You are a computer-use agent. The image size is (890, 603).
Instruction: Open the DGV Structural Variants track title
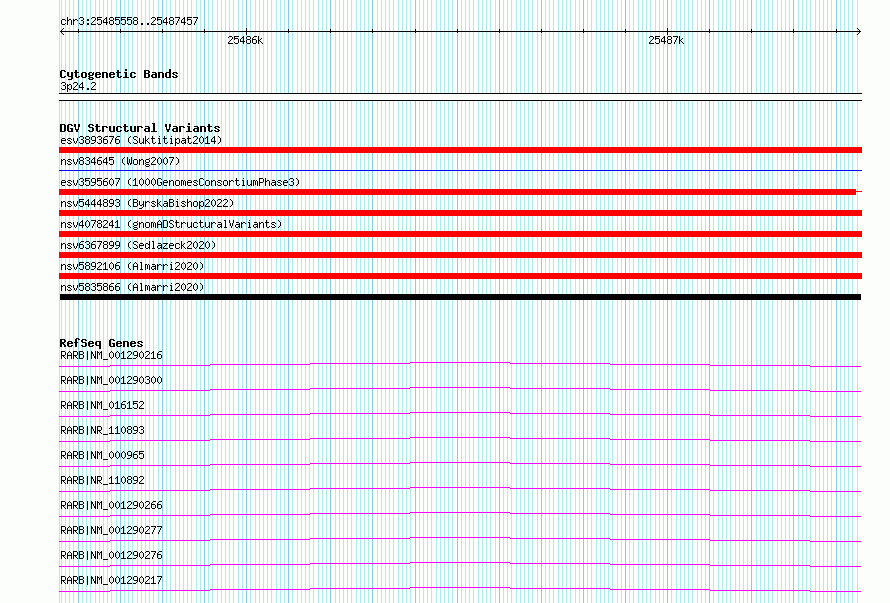tap(140, 128)
